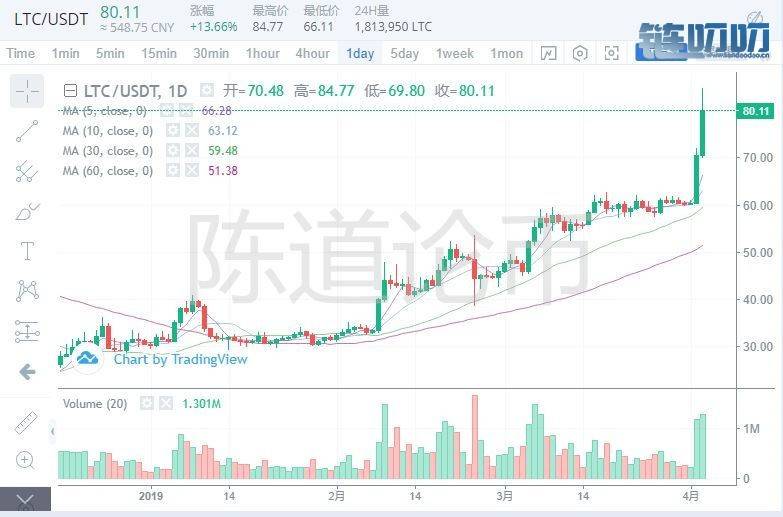This screenshot has width=783, height=517.
Task: Open settings for MA 60 indicator
Action: point(173,171)
